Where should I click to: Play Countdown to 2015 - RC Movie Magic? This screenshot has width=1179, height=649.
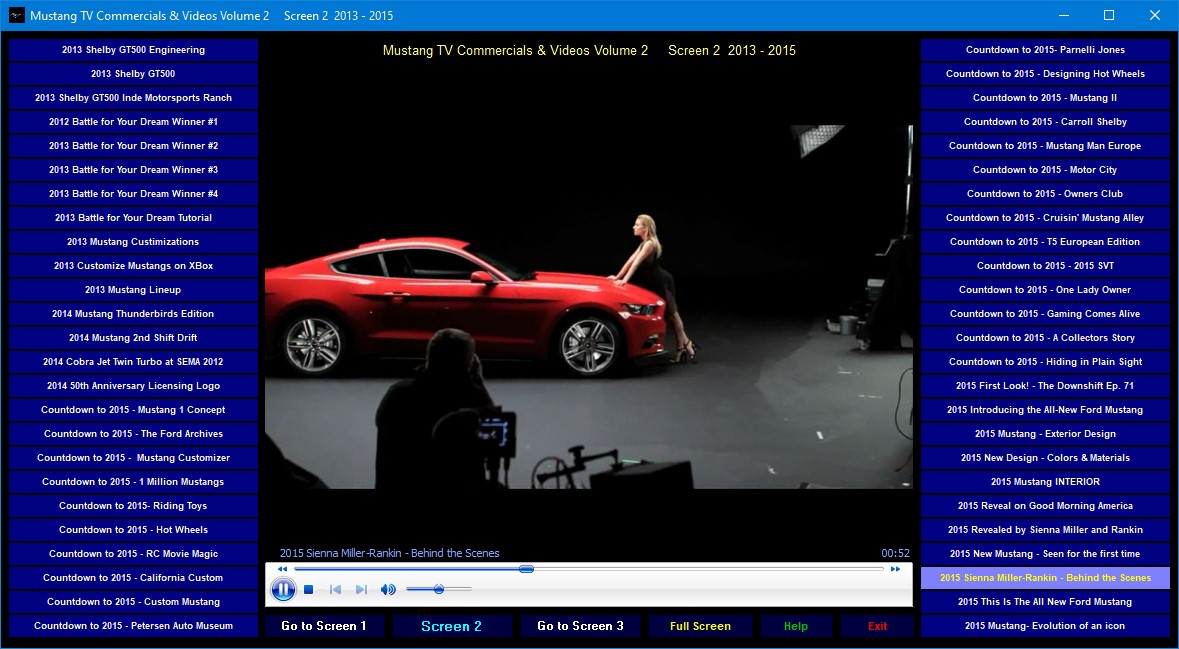[x=133, y=553]
